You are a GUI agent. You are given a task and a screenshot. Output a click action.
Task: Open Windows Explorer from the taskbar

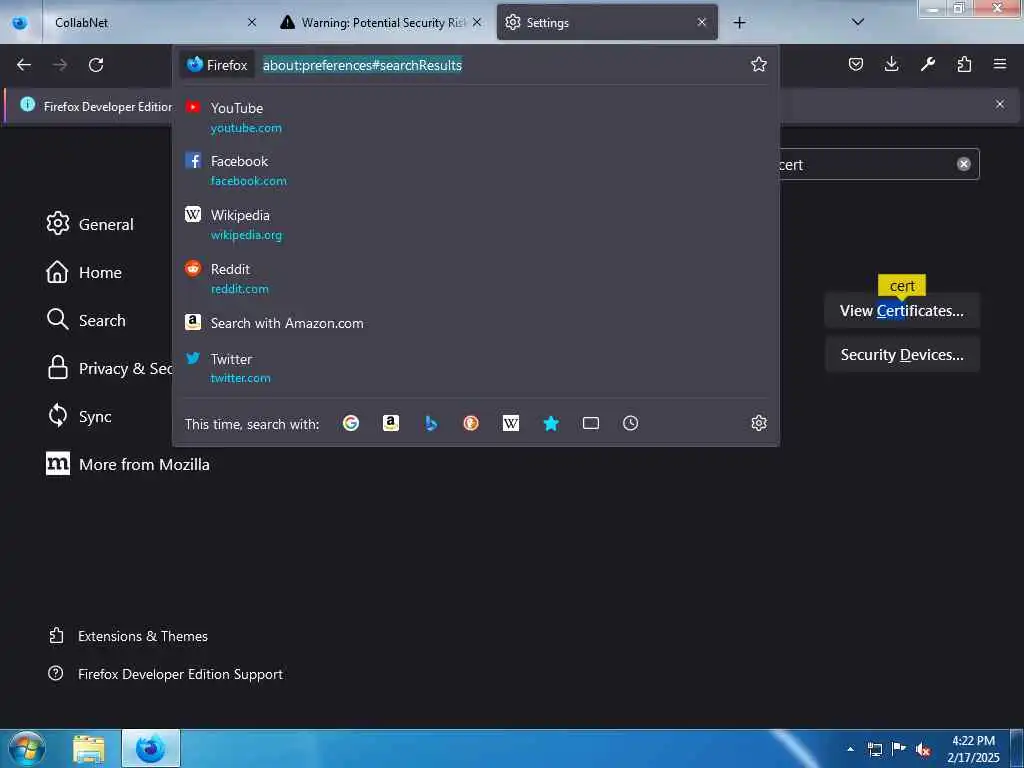(x=89, y=749)
